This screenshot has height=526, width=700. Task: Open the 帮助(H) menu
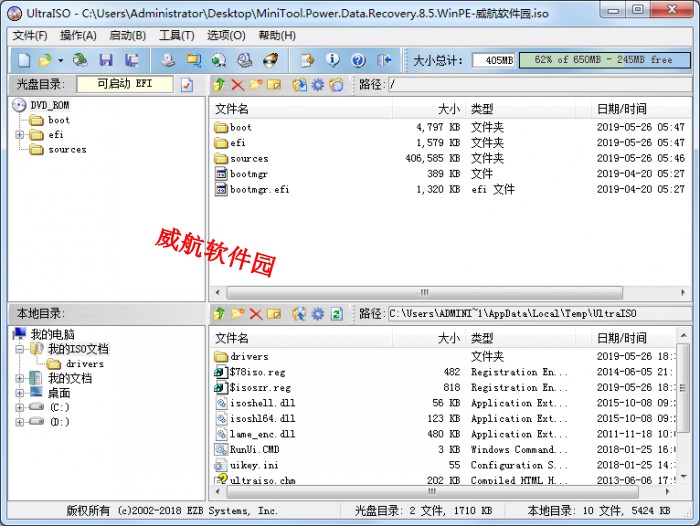click(x=277, y=35)
